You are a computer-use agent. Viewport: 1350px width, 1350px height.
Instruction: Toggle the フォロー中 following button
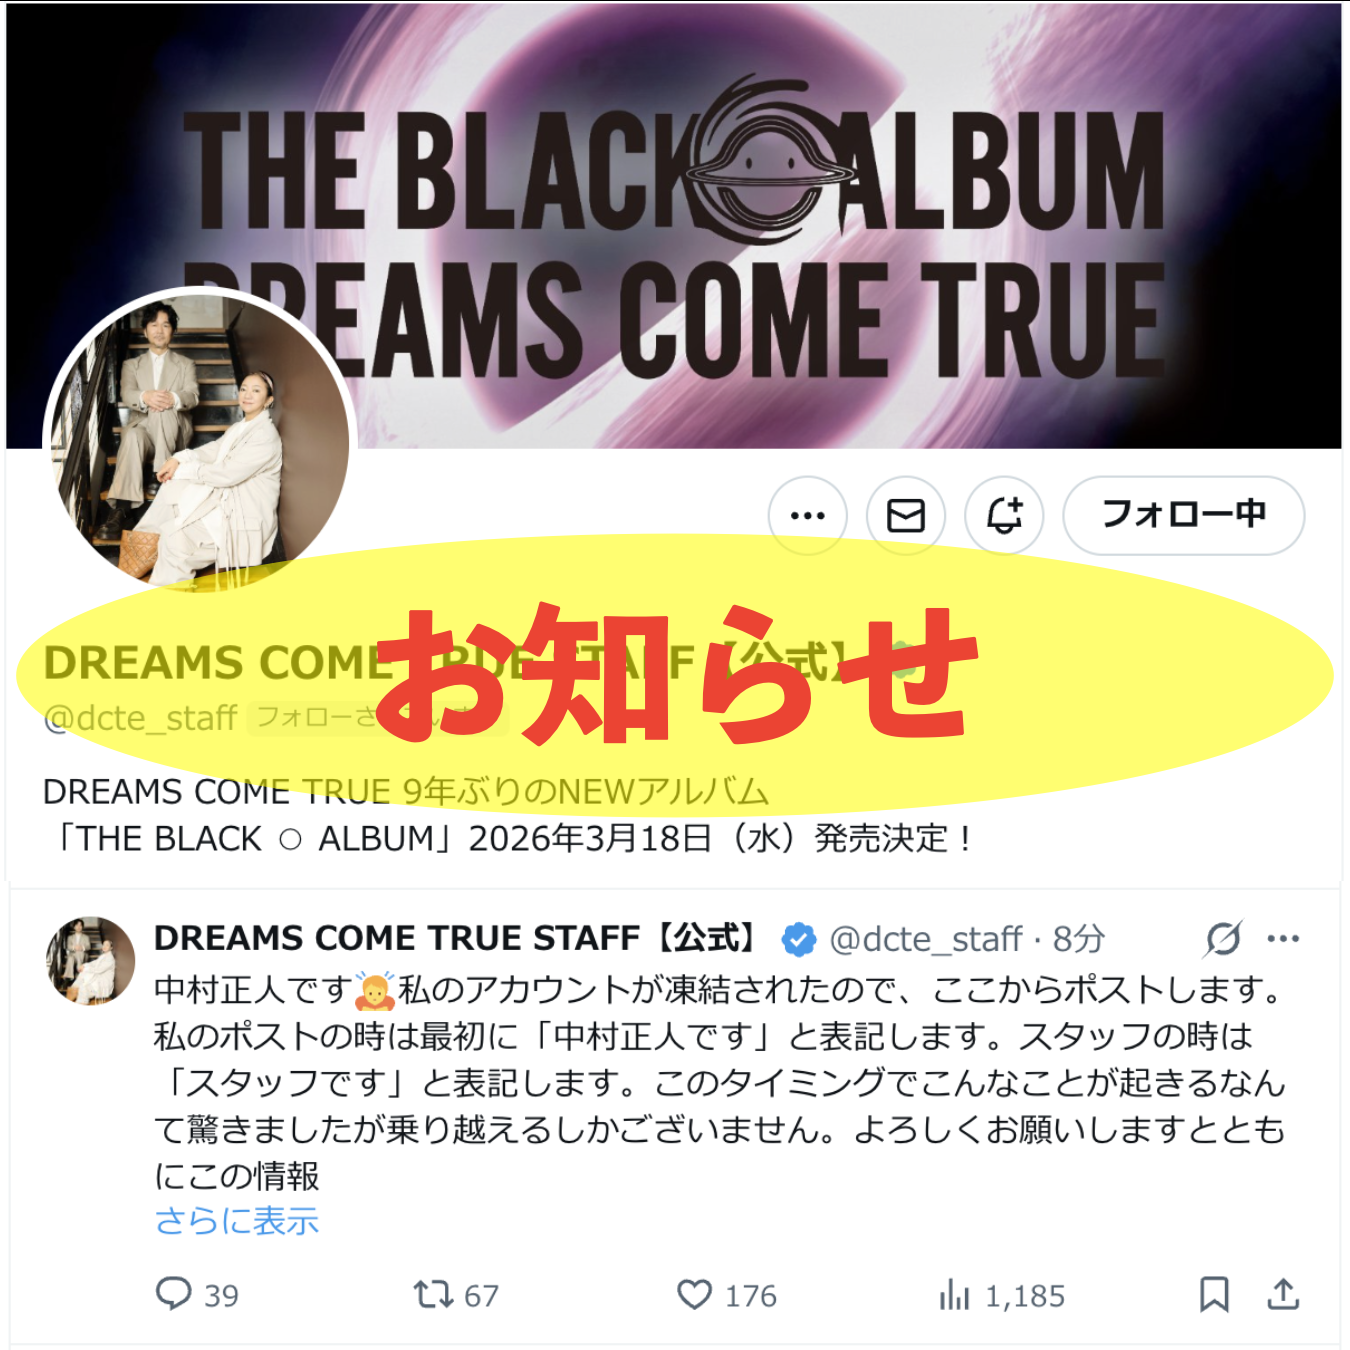point(1183,516)
